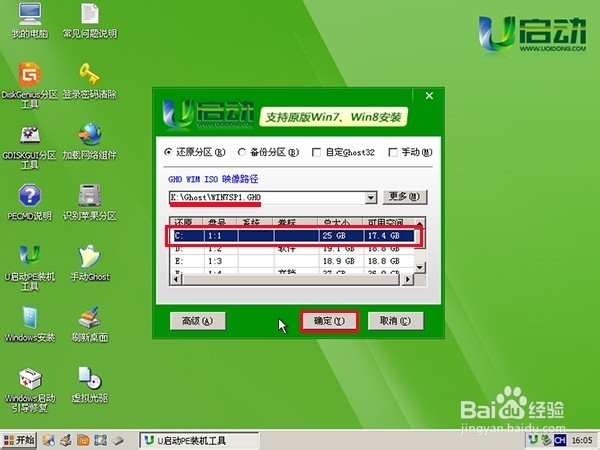
Task: Click the gray drive quick-launch icon
Action: pos(118,440)
